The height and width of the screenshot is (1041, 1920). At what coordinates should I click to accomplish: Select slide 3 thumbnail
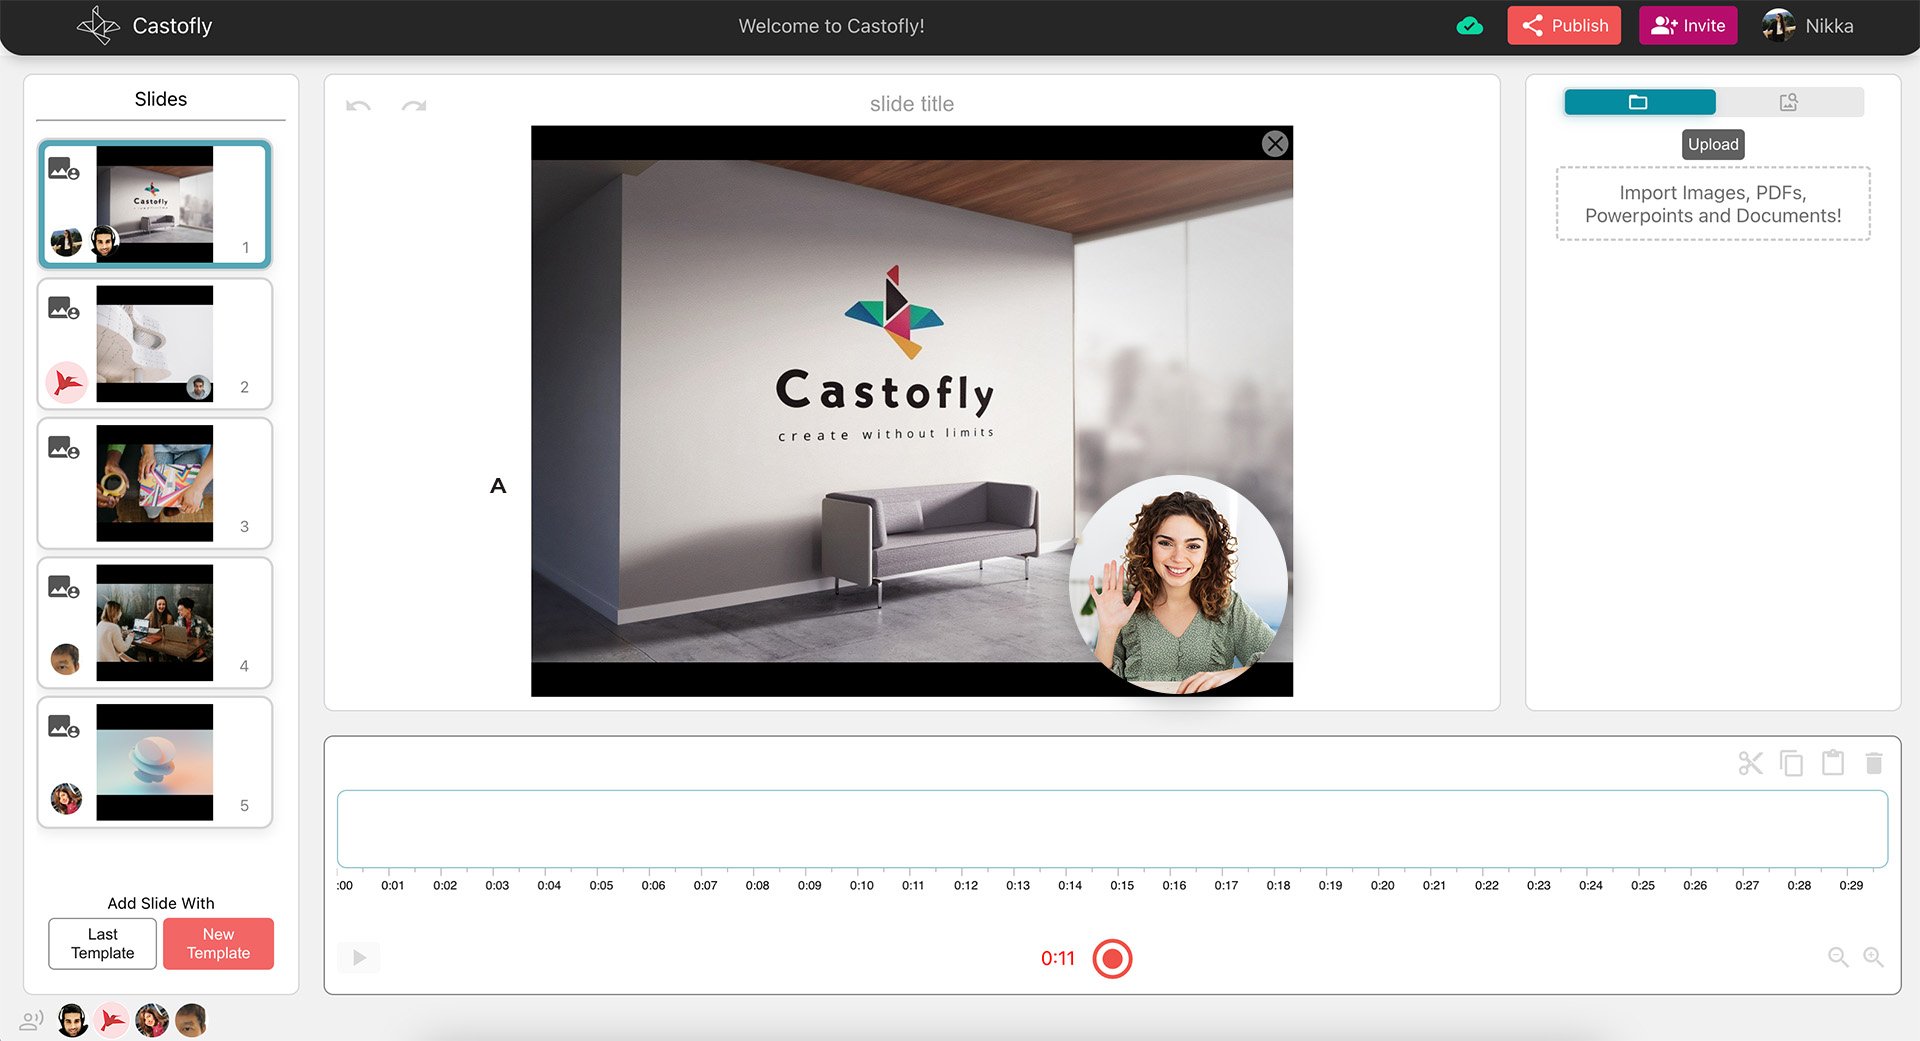point(155,483)
